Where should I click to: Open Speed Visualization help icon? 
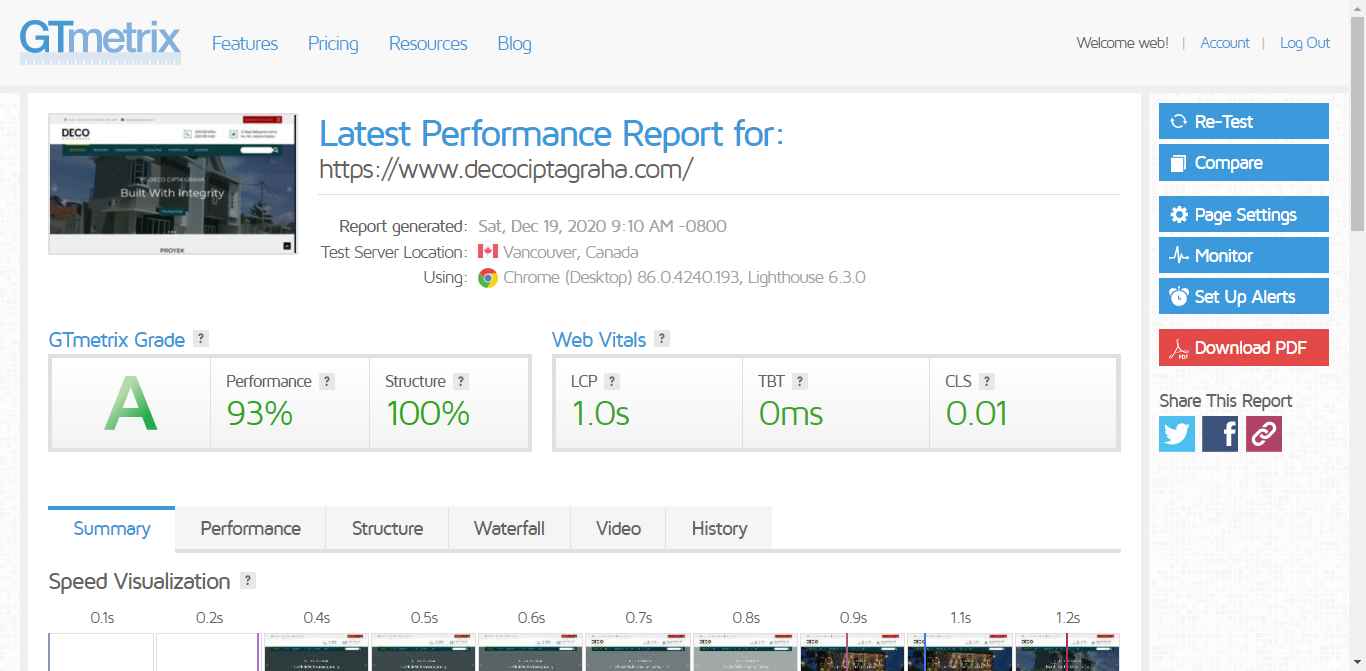248,581
